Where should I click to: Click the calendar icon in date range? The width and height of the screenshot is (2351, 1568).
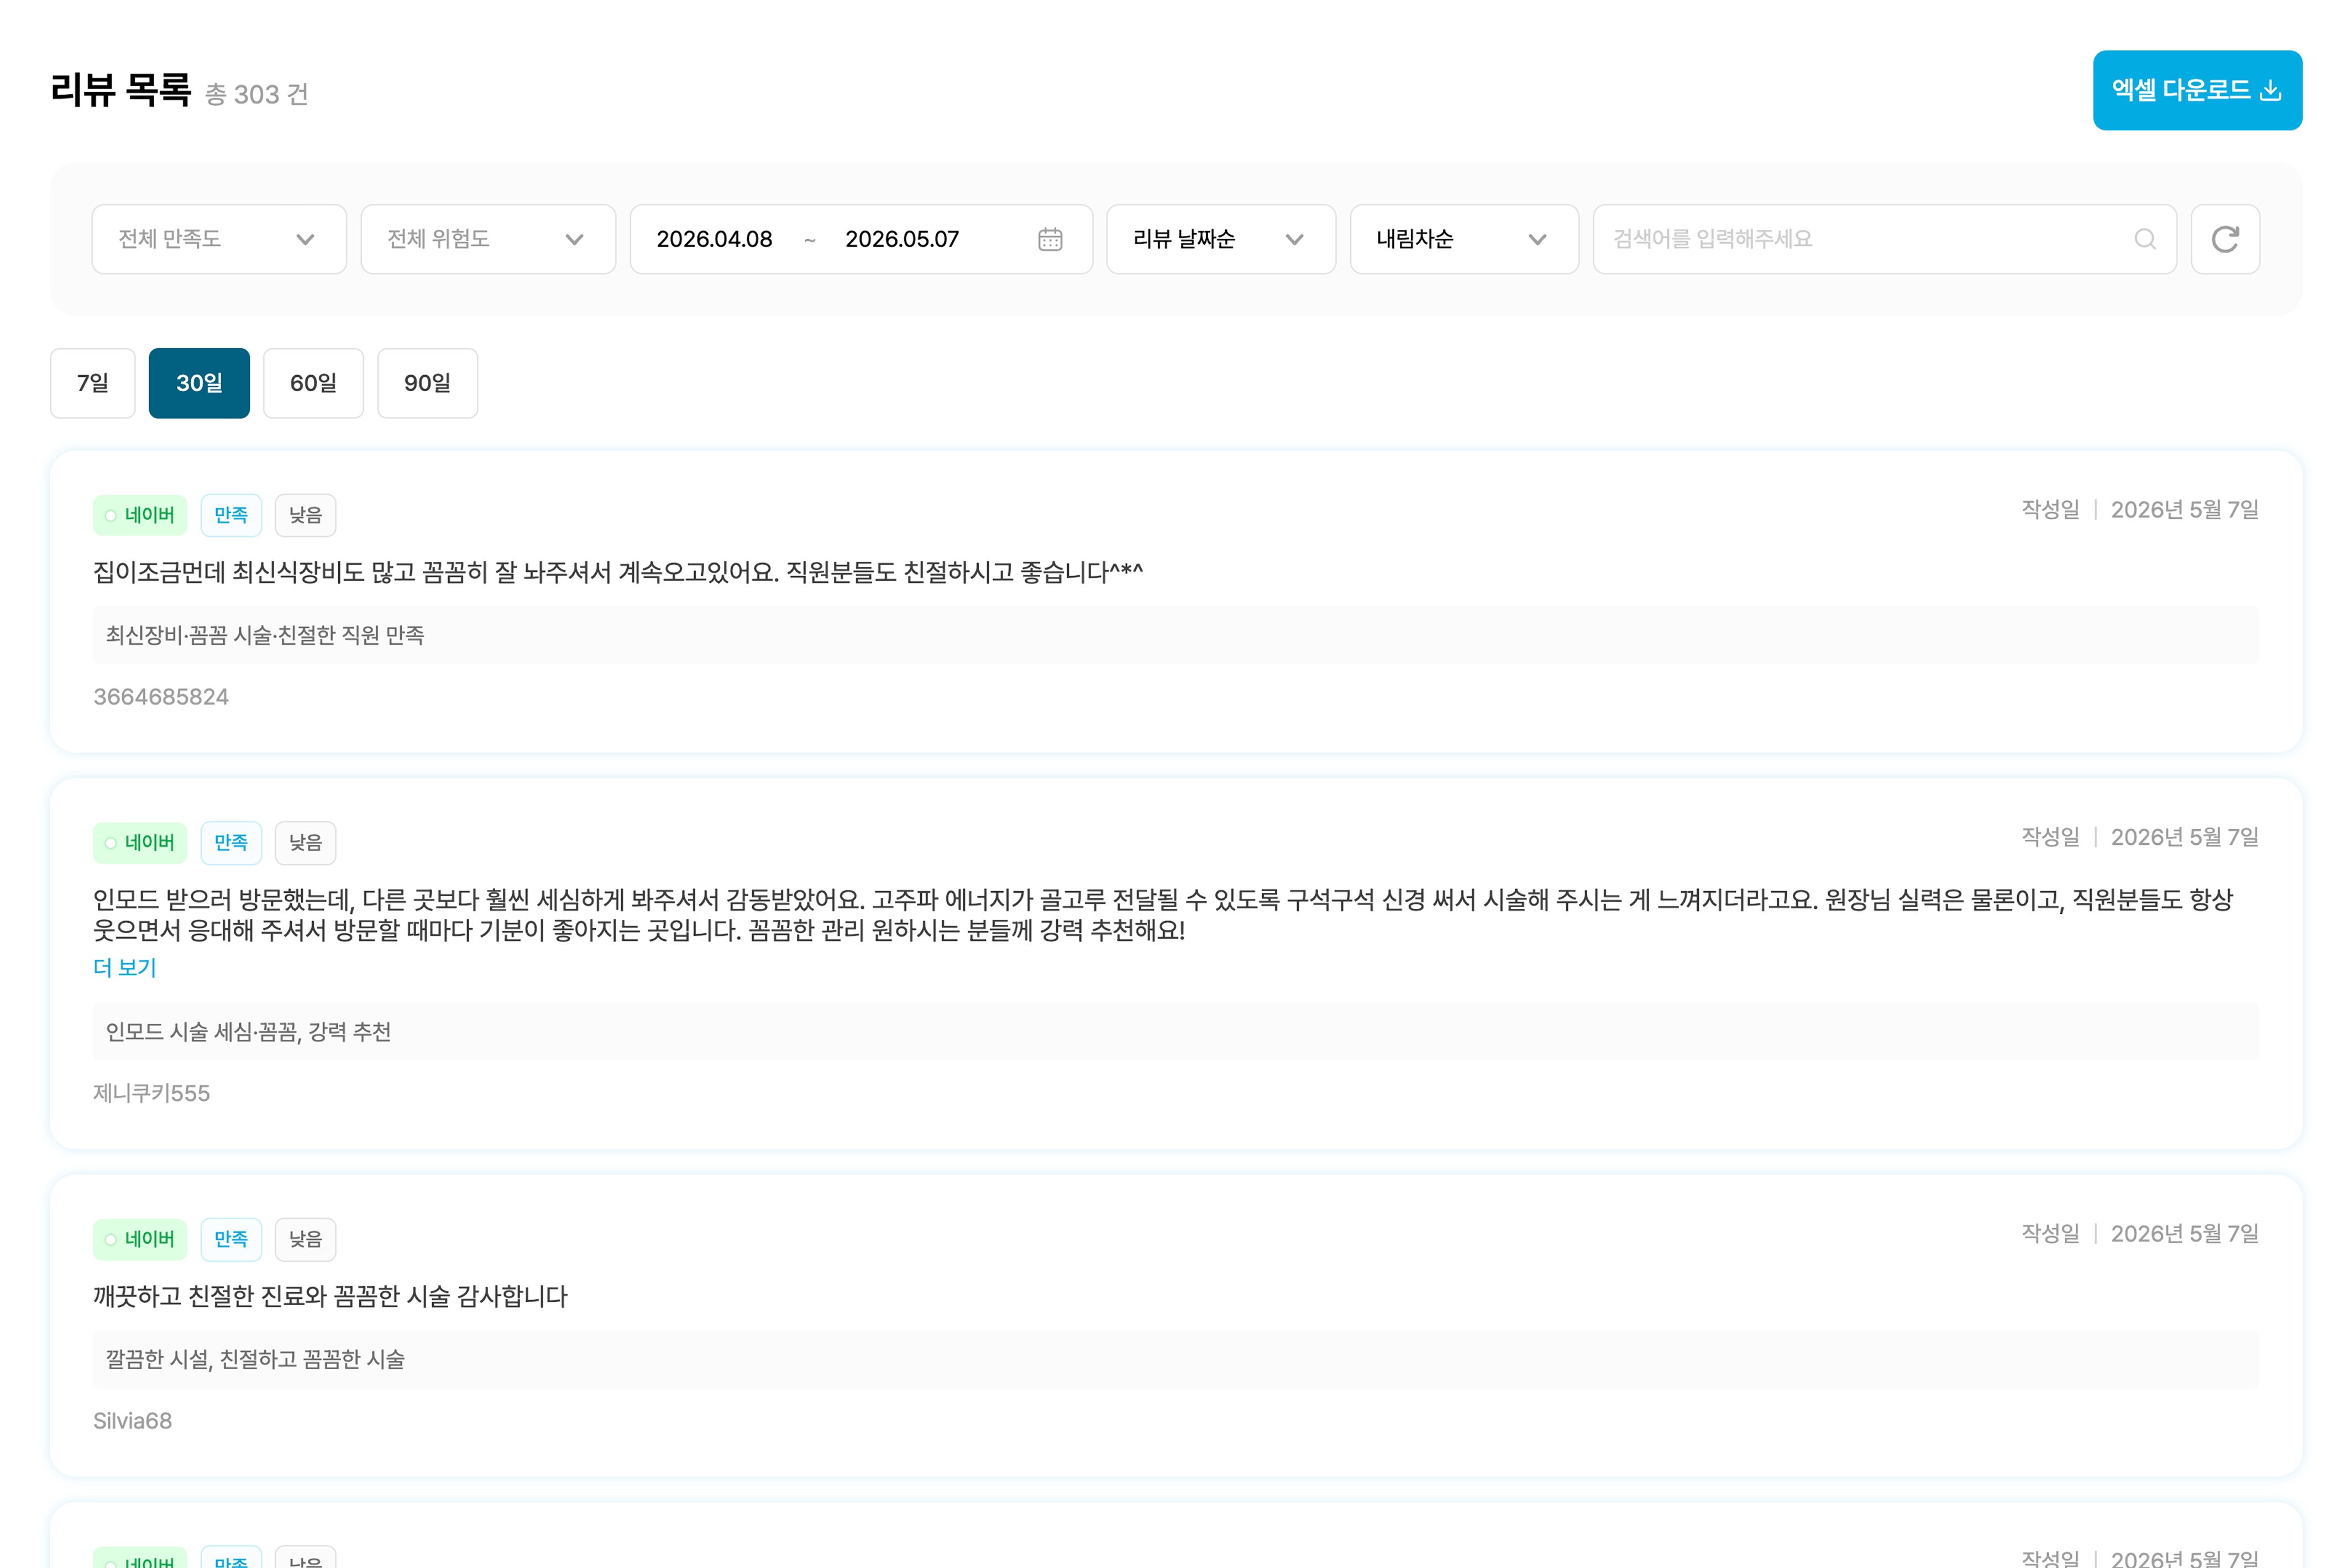click(x=1049, y=239)
